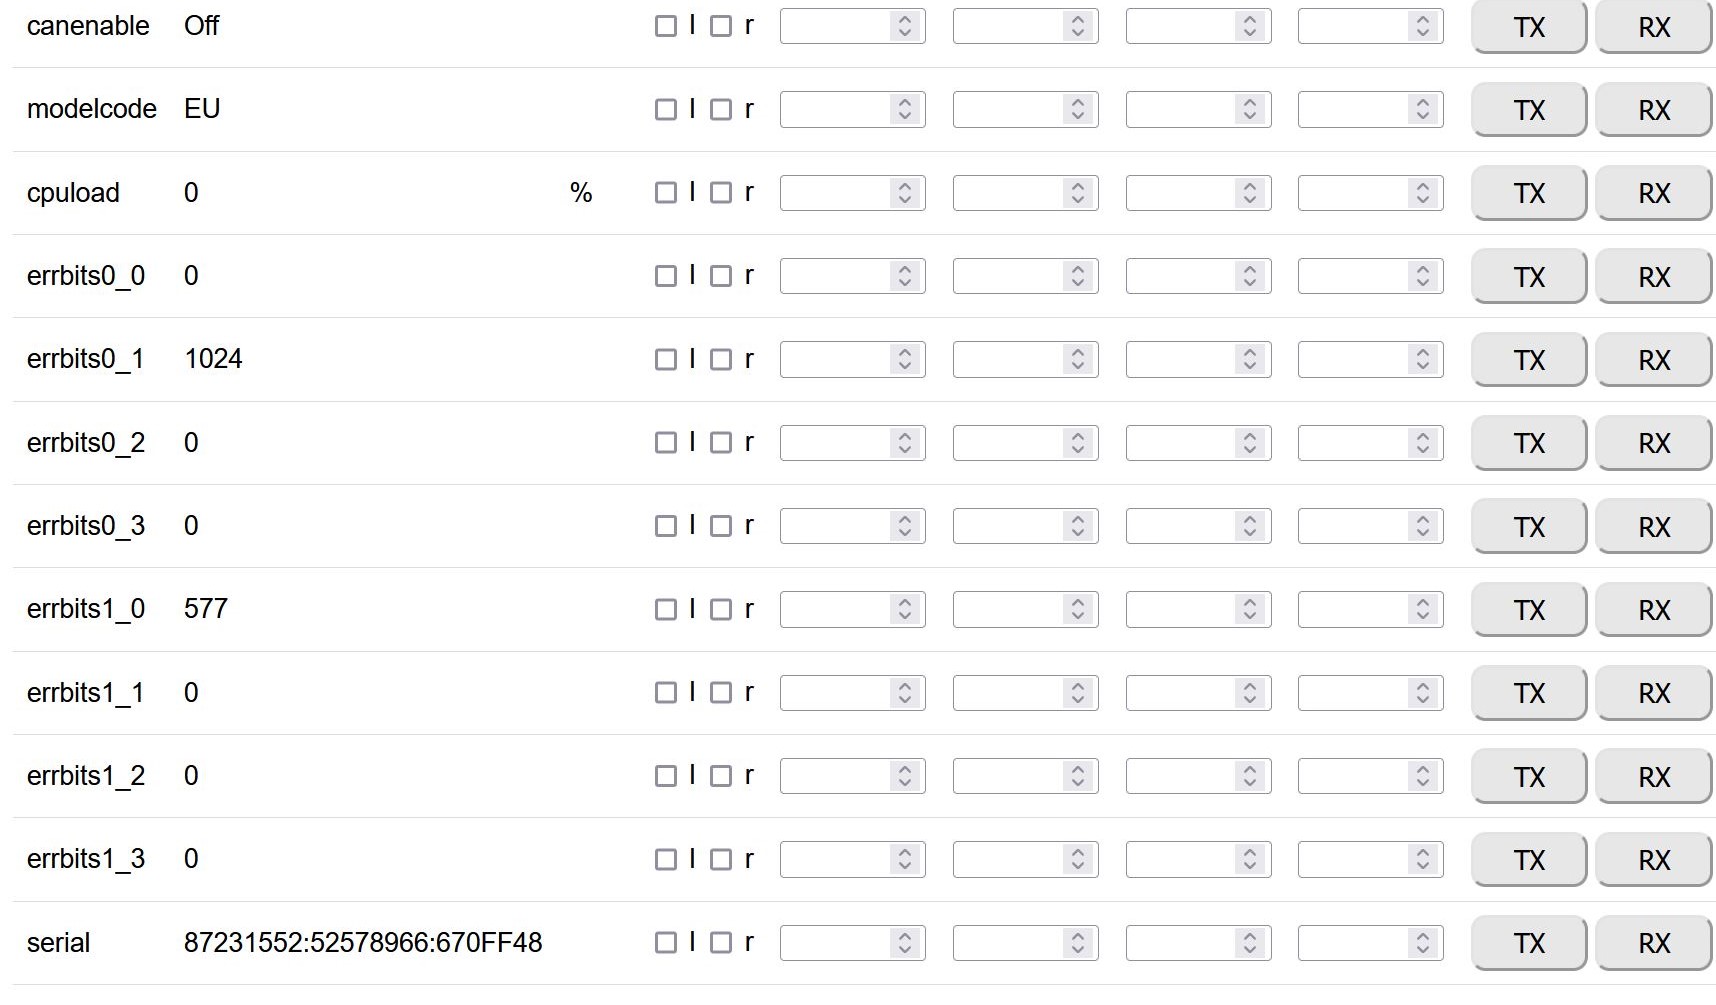Click the TX button for serial

pyautogui.click(x=1528, y=943)
